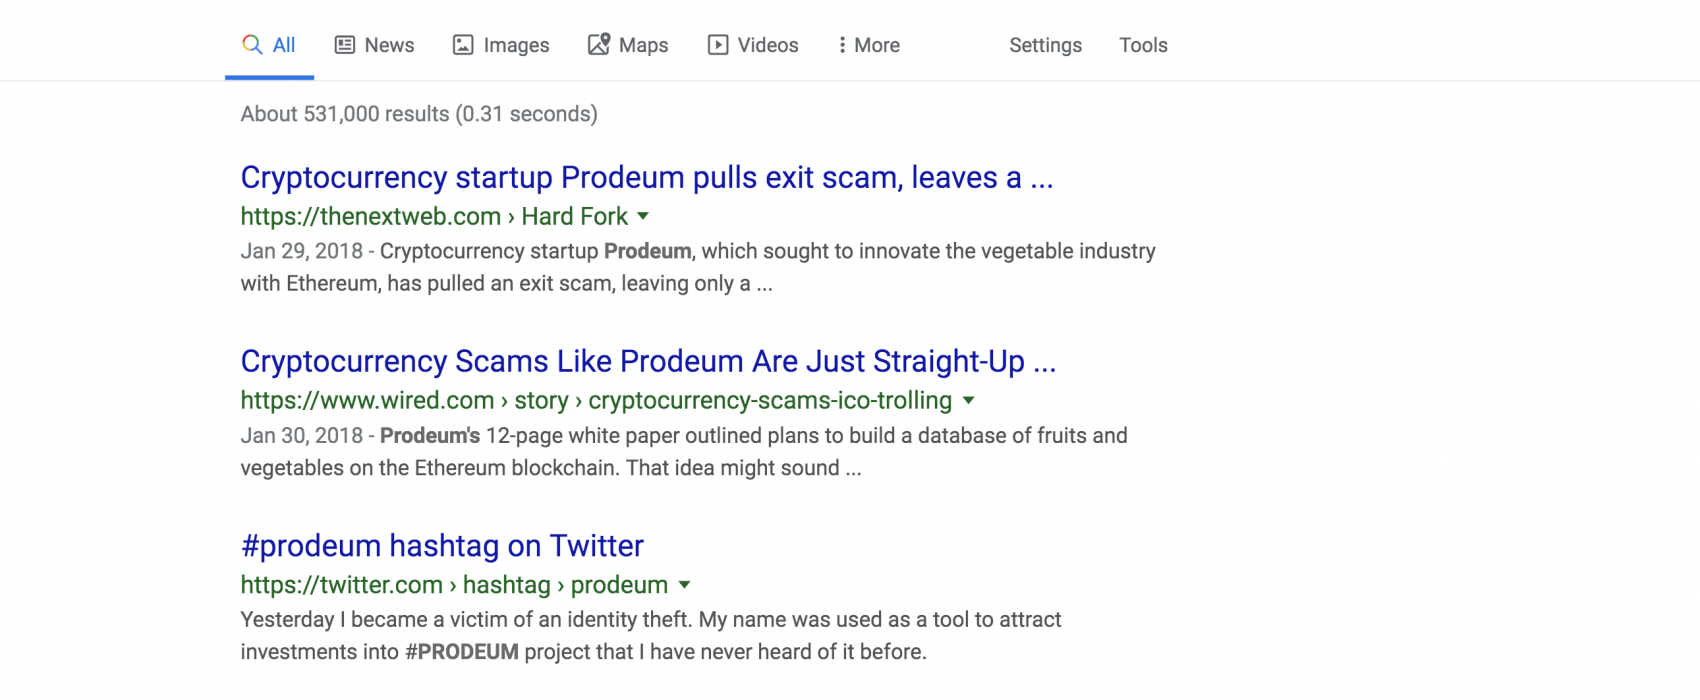Click the magnifying glass icon beside All

(252, 45)
